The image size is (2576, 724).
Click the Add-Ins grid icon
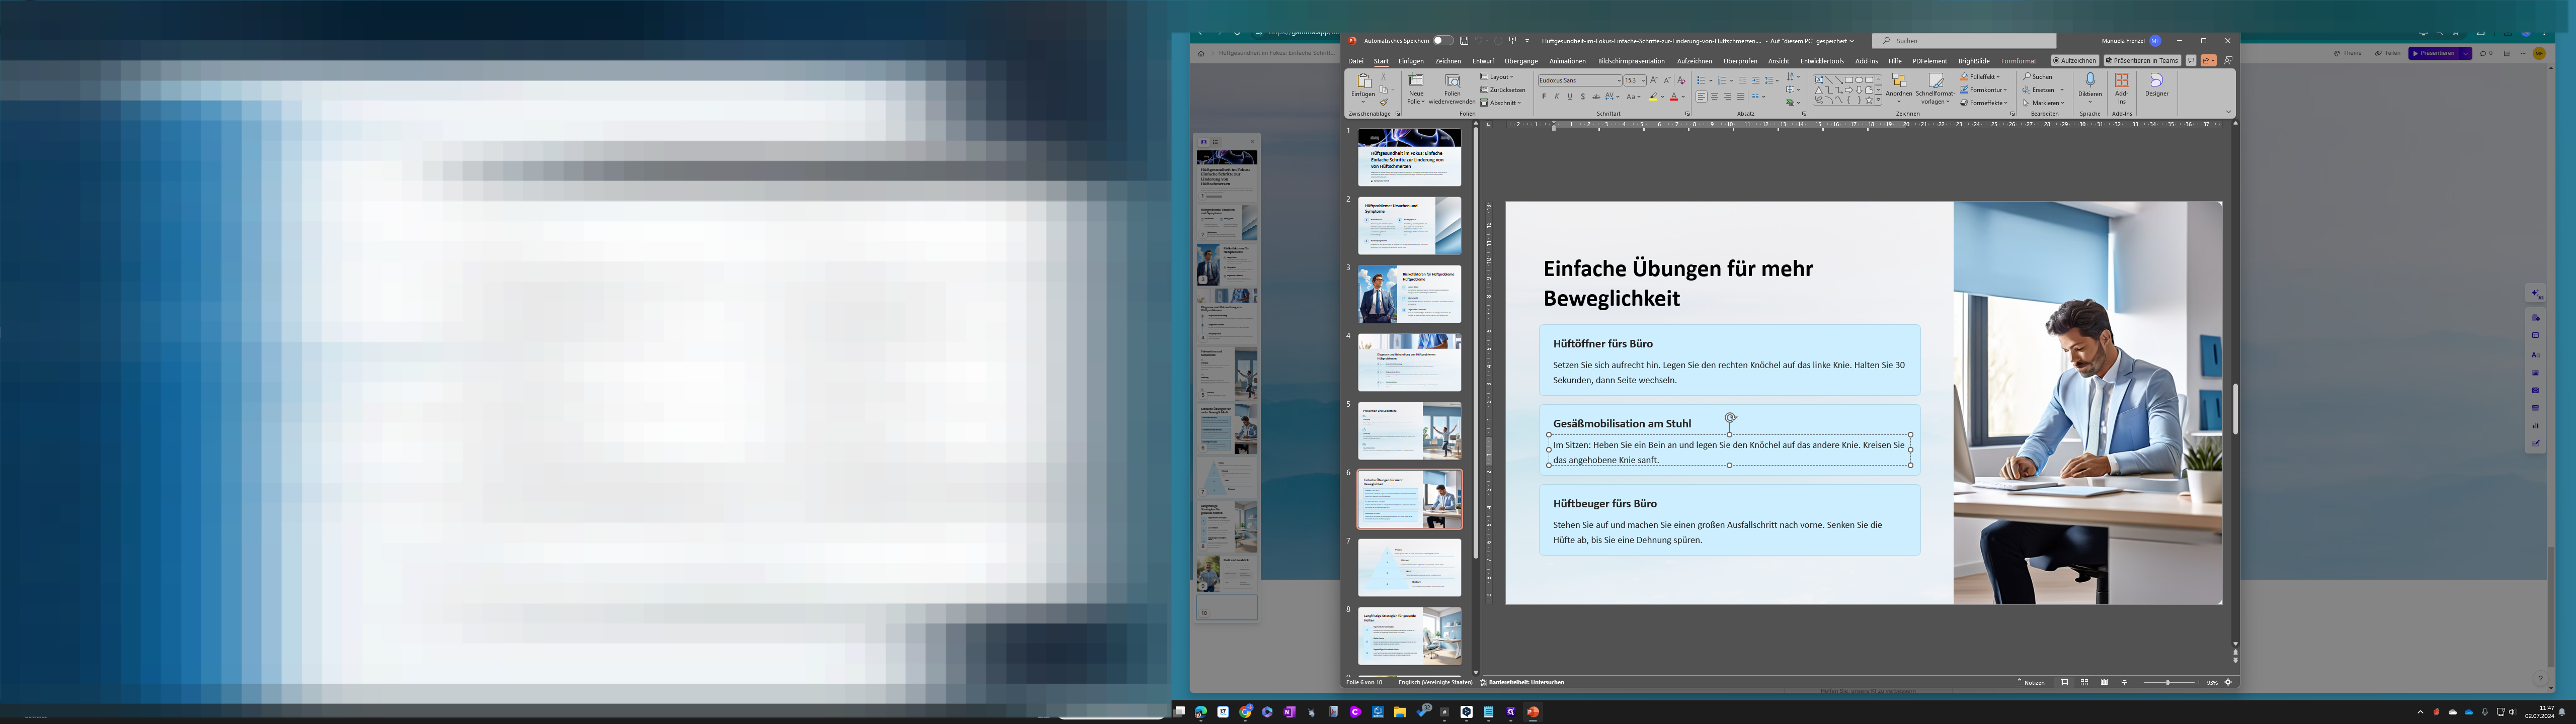pos(2122,80)
